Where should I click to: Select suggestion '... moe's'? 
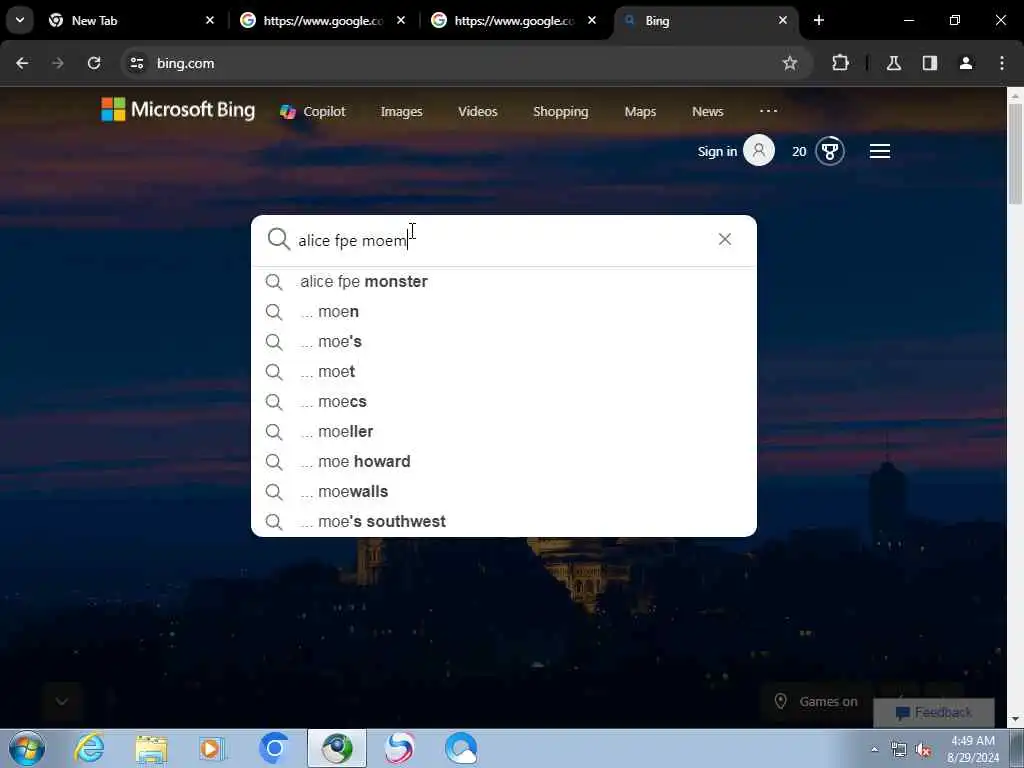coord(504,342)
